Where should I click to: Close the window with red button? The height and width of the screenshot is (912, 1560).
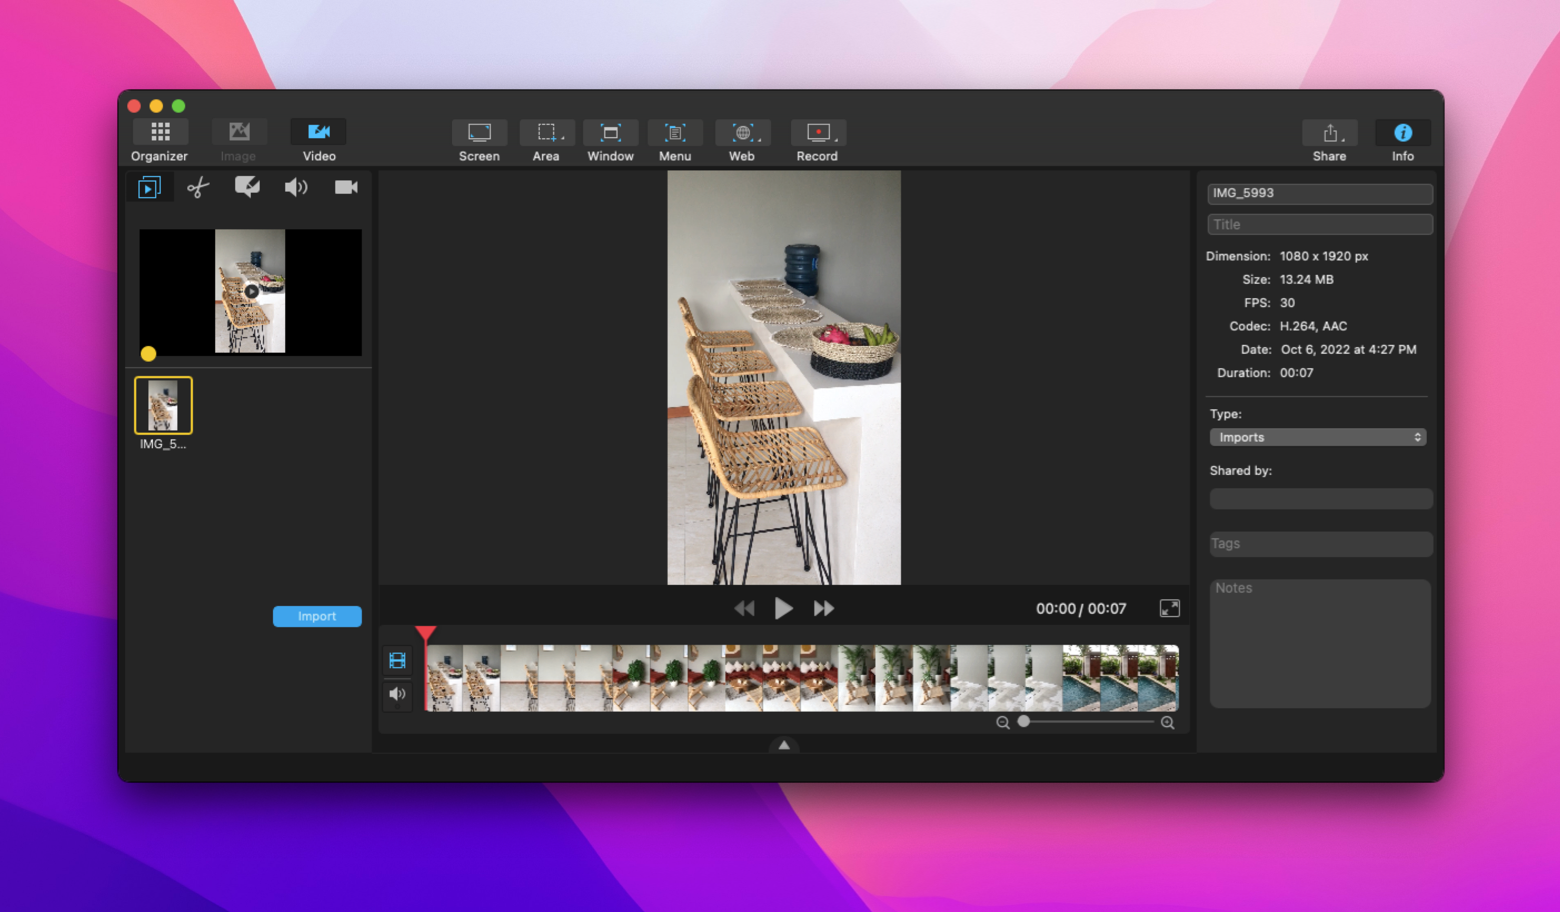pos(134,106)
